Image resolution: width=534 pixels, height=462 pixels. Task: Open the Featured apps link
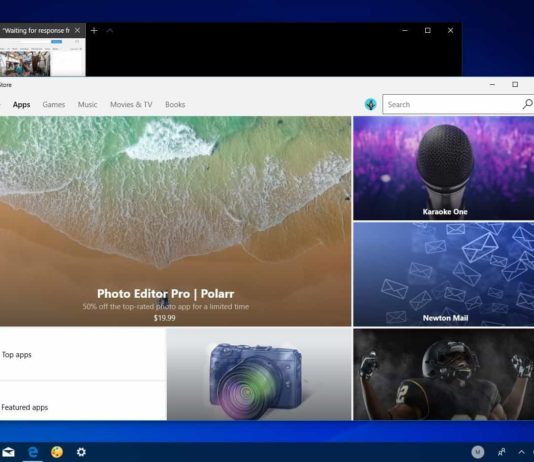(25, 407)
